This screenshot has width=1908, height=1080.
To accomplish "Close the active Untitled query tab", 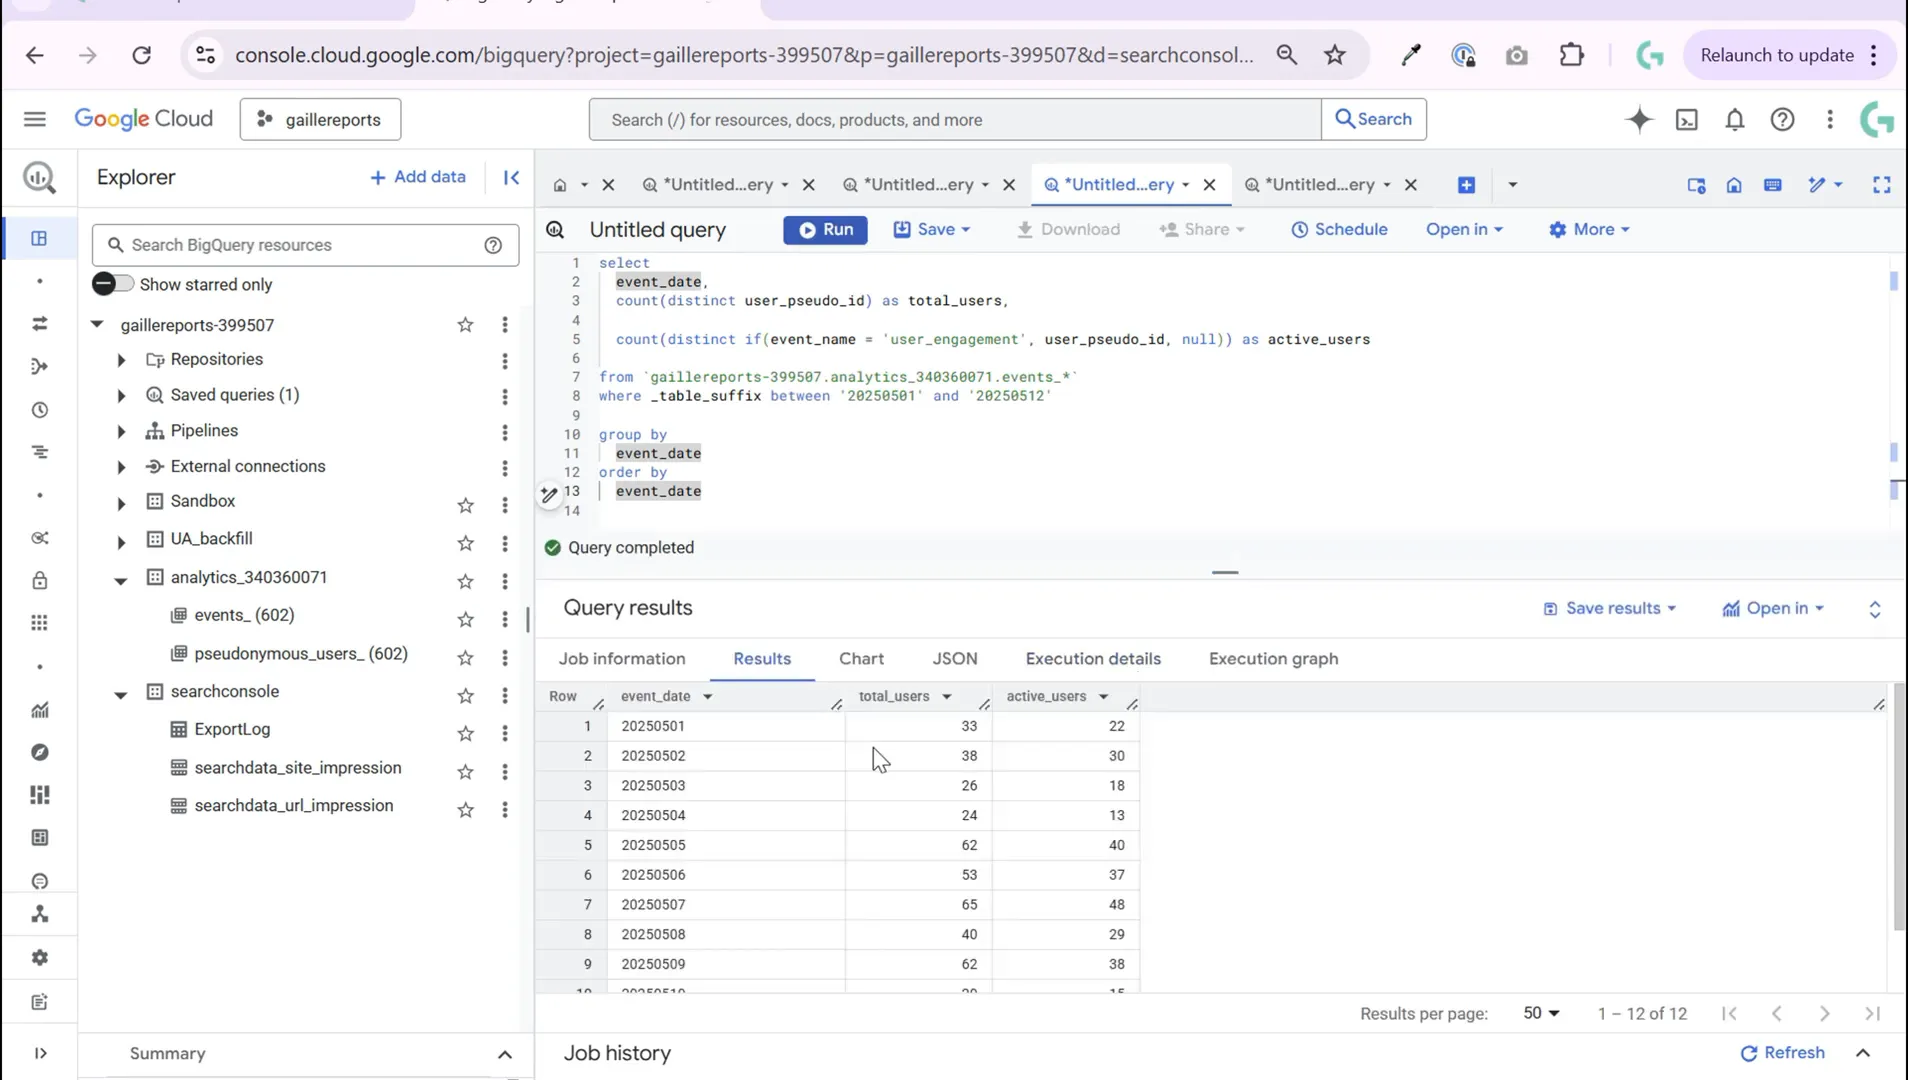I will 1209,185.
